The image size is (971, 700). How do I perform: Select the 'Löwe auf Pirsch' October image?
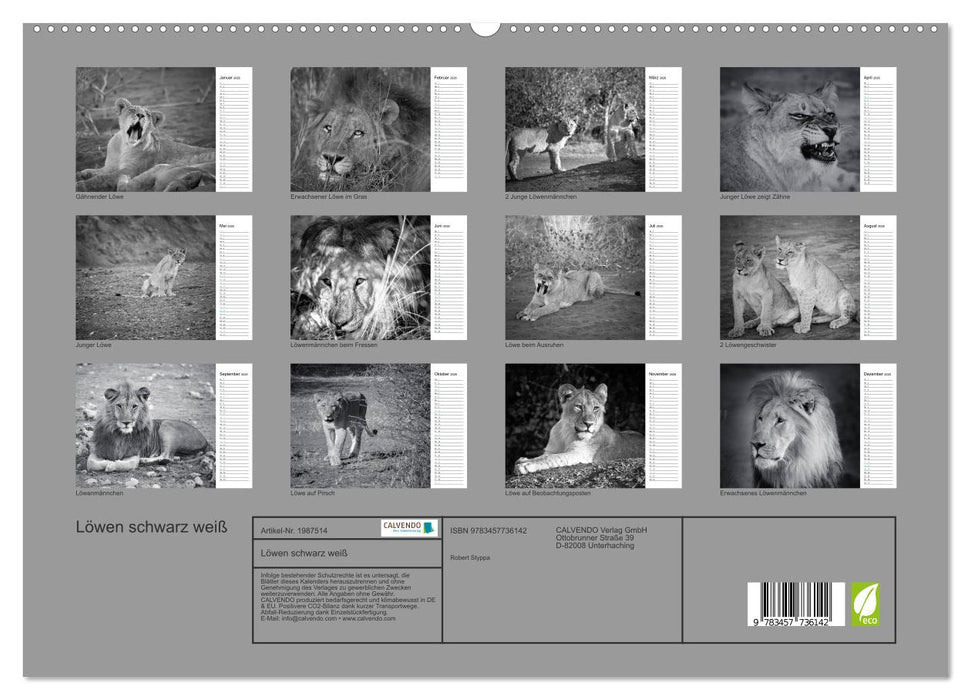[x=360, y=425]
